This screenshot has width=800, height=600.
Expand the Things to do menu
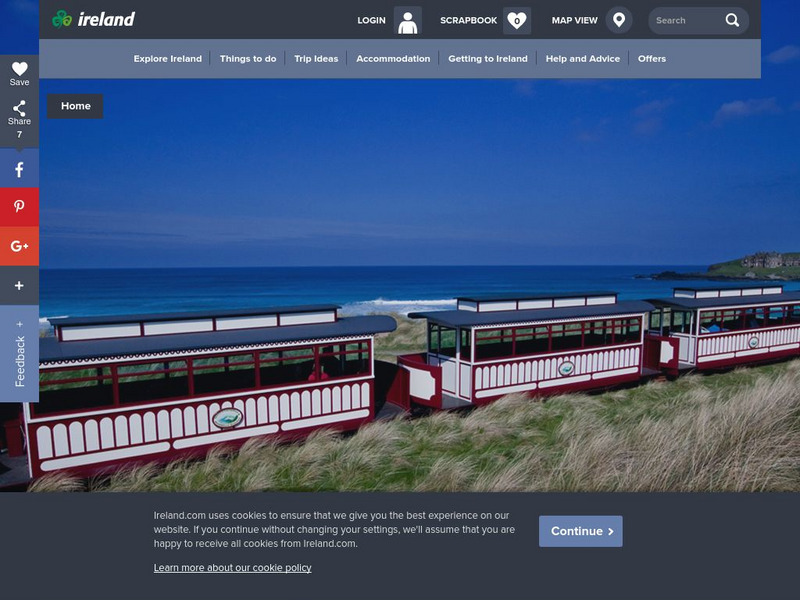click(x=248, y=58)
